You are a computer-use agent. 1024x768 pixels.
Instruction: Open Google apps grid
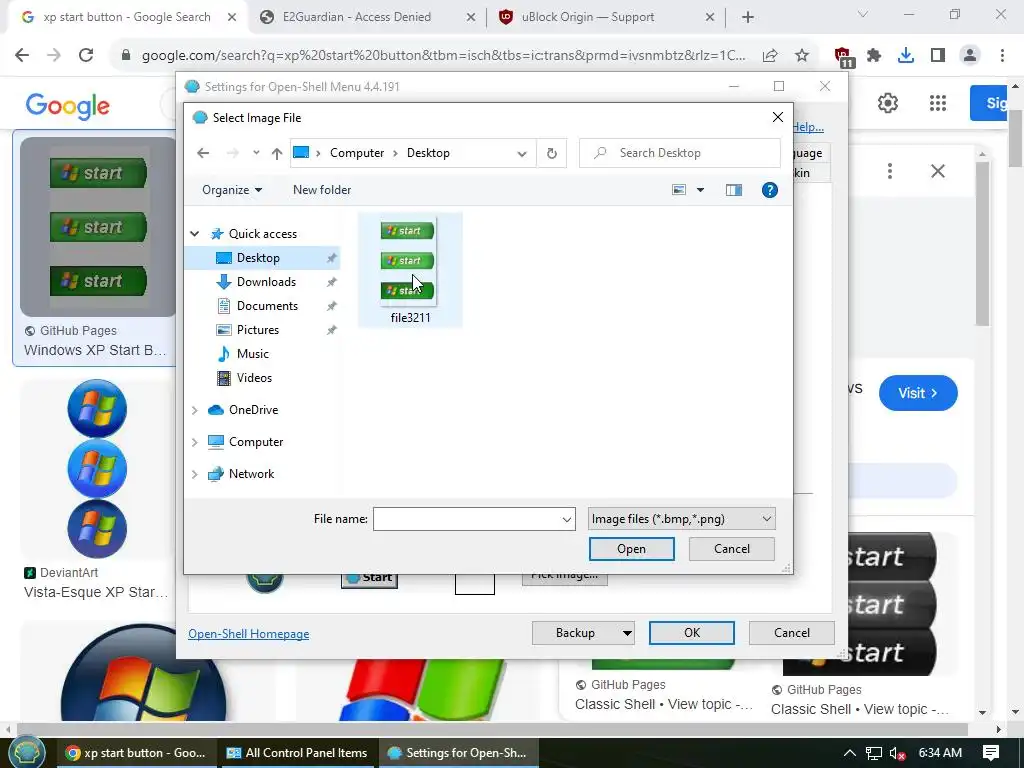click(x=938, y=103)
